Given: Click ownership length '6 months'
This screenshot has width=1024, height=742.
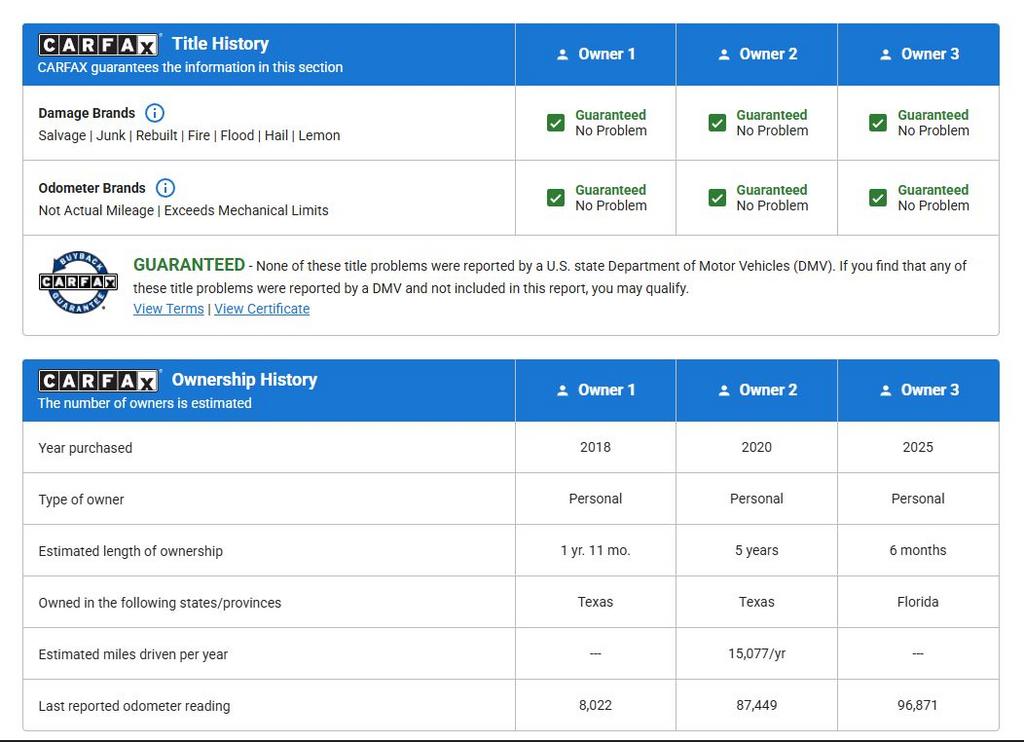Looking at the screenshot, I should point(918,551).
